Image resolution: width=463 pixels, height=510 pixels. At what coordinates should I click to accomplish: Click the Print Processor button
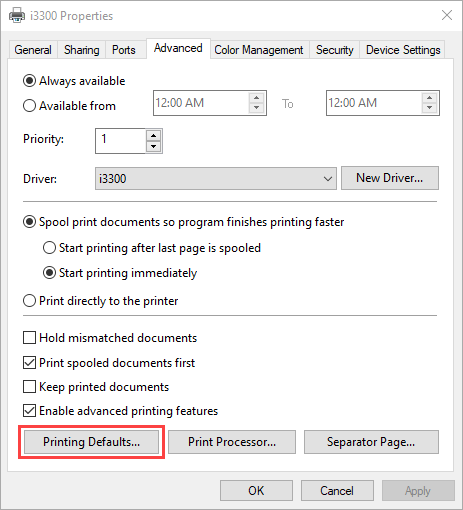(x=232, y=442)
